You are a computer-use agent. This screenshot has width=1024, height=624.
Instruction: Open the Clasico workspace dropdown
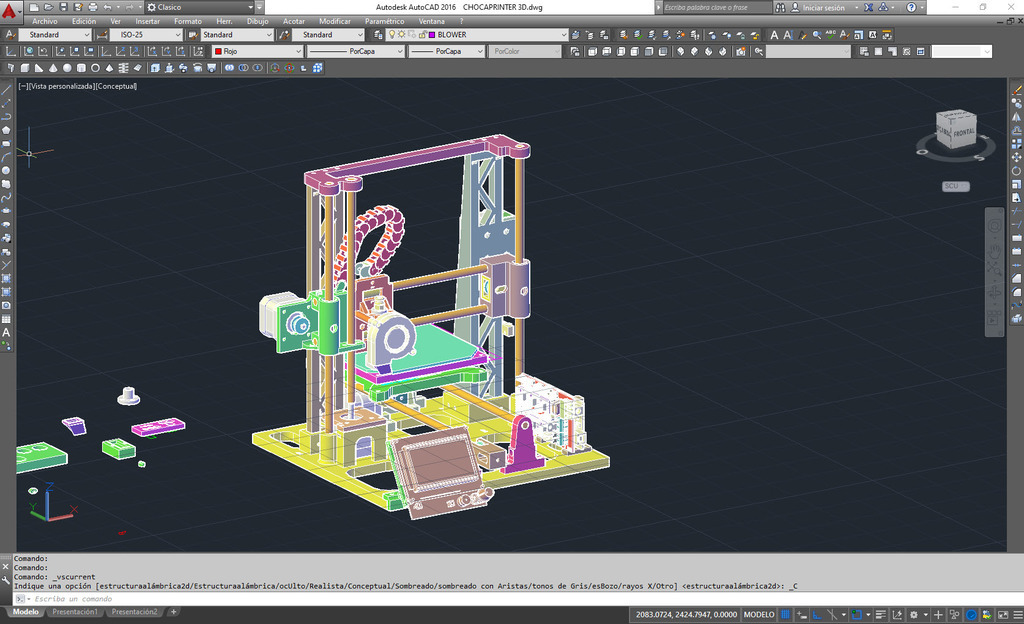[198, 7]
